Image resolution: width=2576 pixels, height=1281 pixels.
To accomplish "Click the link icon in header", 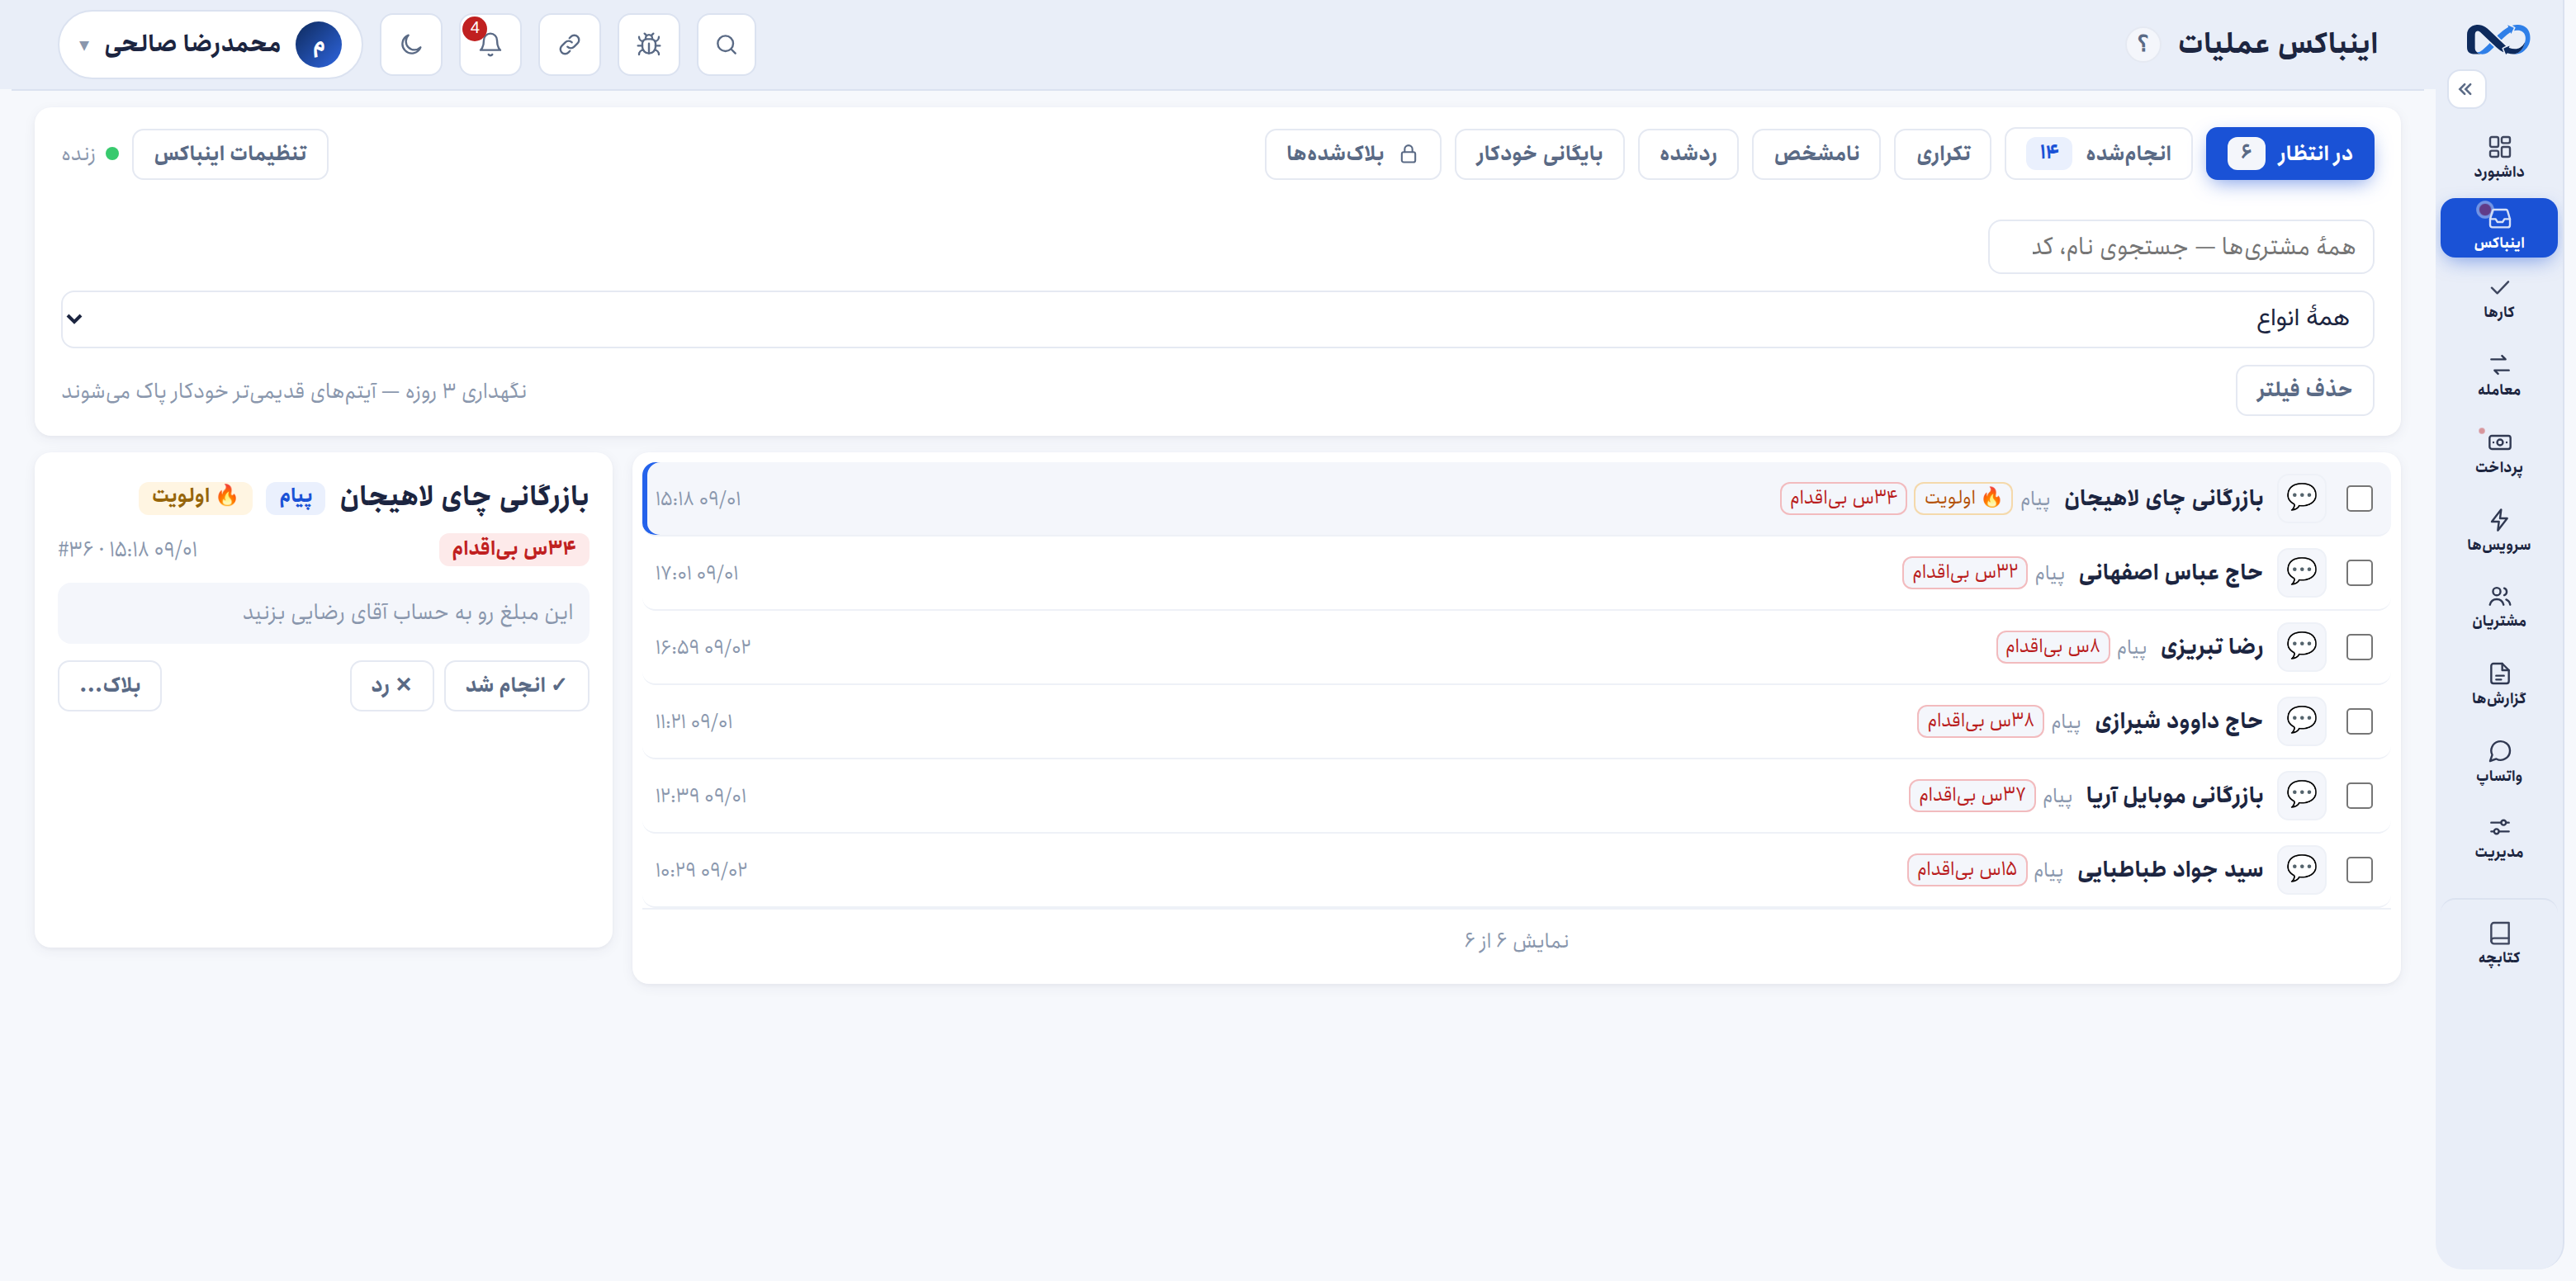I will point(569,45).
